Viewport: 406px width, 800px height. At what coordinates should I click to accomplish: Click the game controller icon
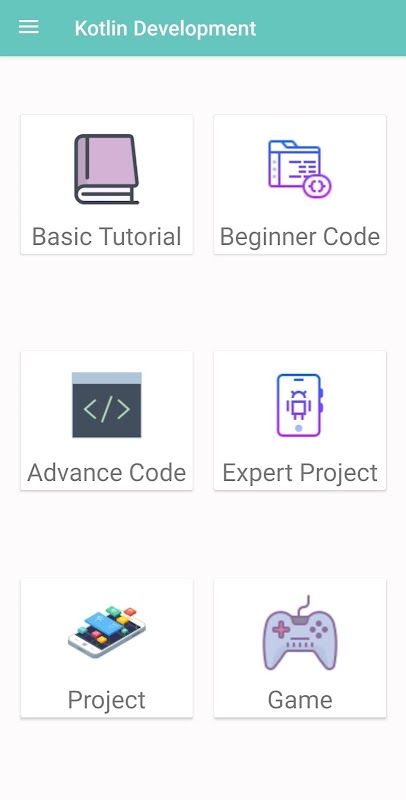(x=300, y=633)
